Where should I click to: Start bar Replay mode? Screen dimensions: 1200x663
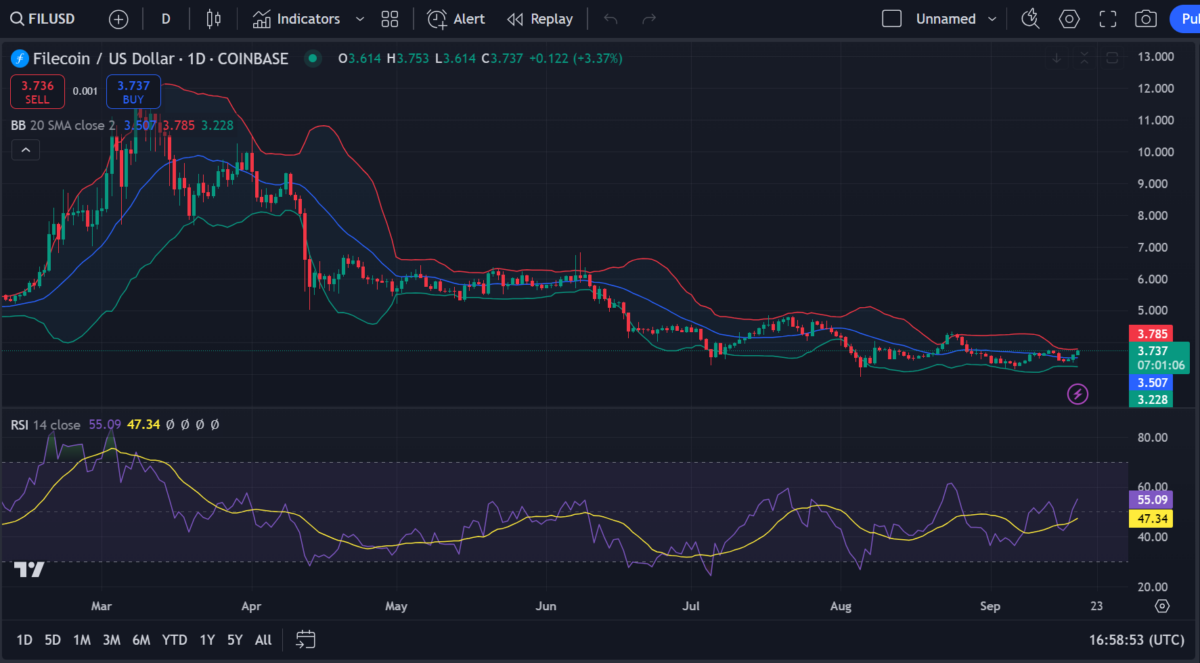(x=540, y=19)
